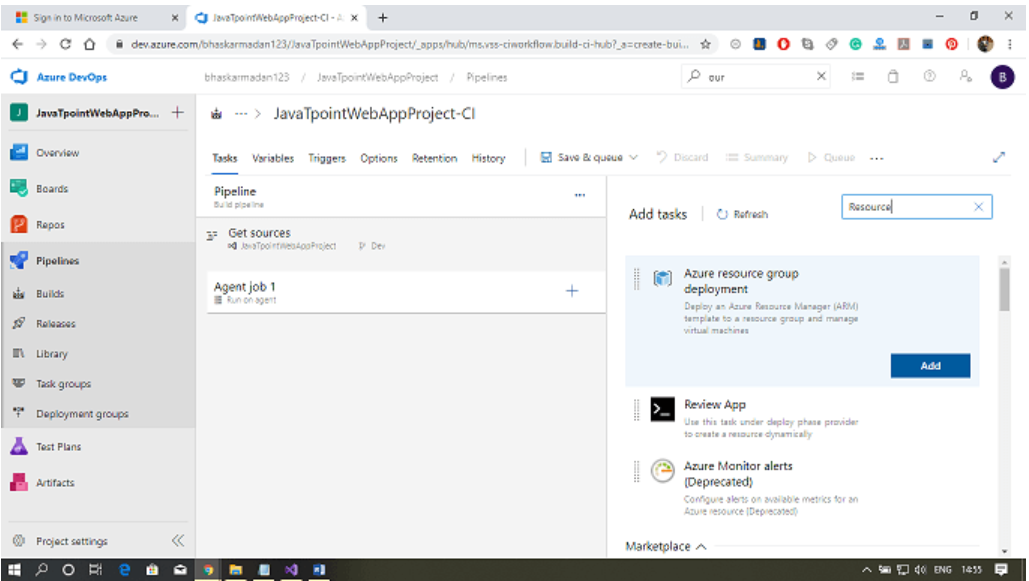
Task: Add a task to Agent job 1
Action: tap(571, 291)
